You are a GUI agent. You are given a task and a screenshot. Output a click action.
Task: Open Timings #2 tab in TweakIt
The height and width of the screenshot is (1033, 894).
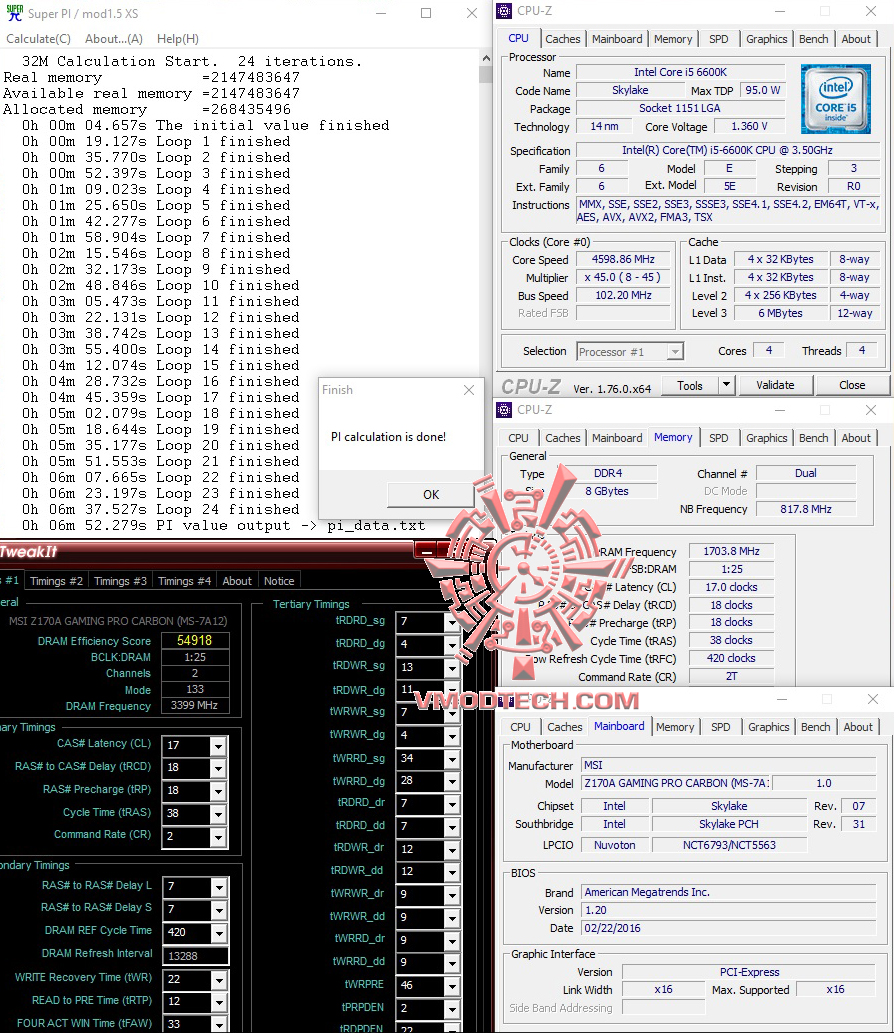pos(57,581)
